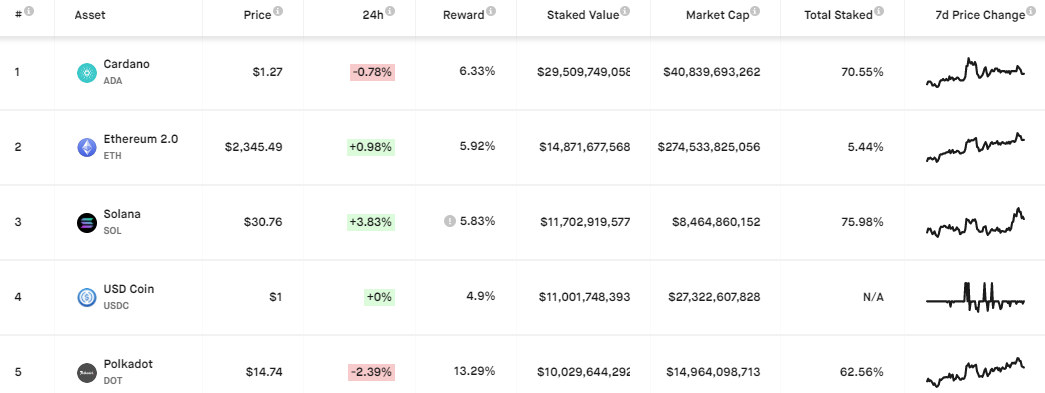Viewport: 1045px width, 393px height.
Task: Click info icon beside 24h header
Action: (390, 11)
